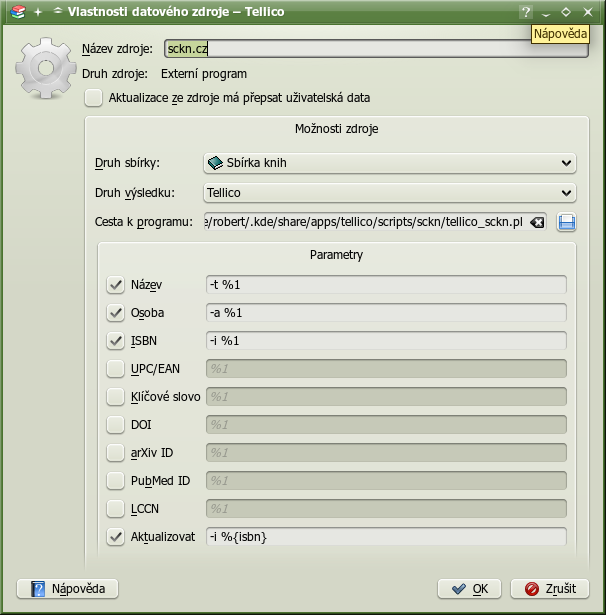The width and height of the screenshot is (606, 615).
Task: Edit the ISBN argument field '-i %1'
Action: coord(386,341)
